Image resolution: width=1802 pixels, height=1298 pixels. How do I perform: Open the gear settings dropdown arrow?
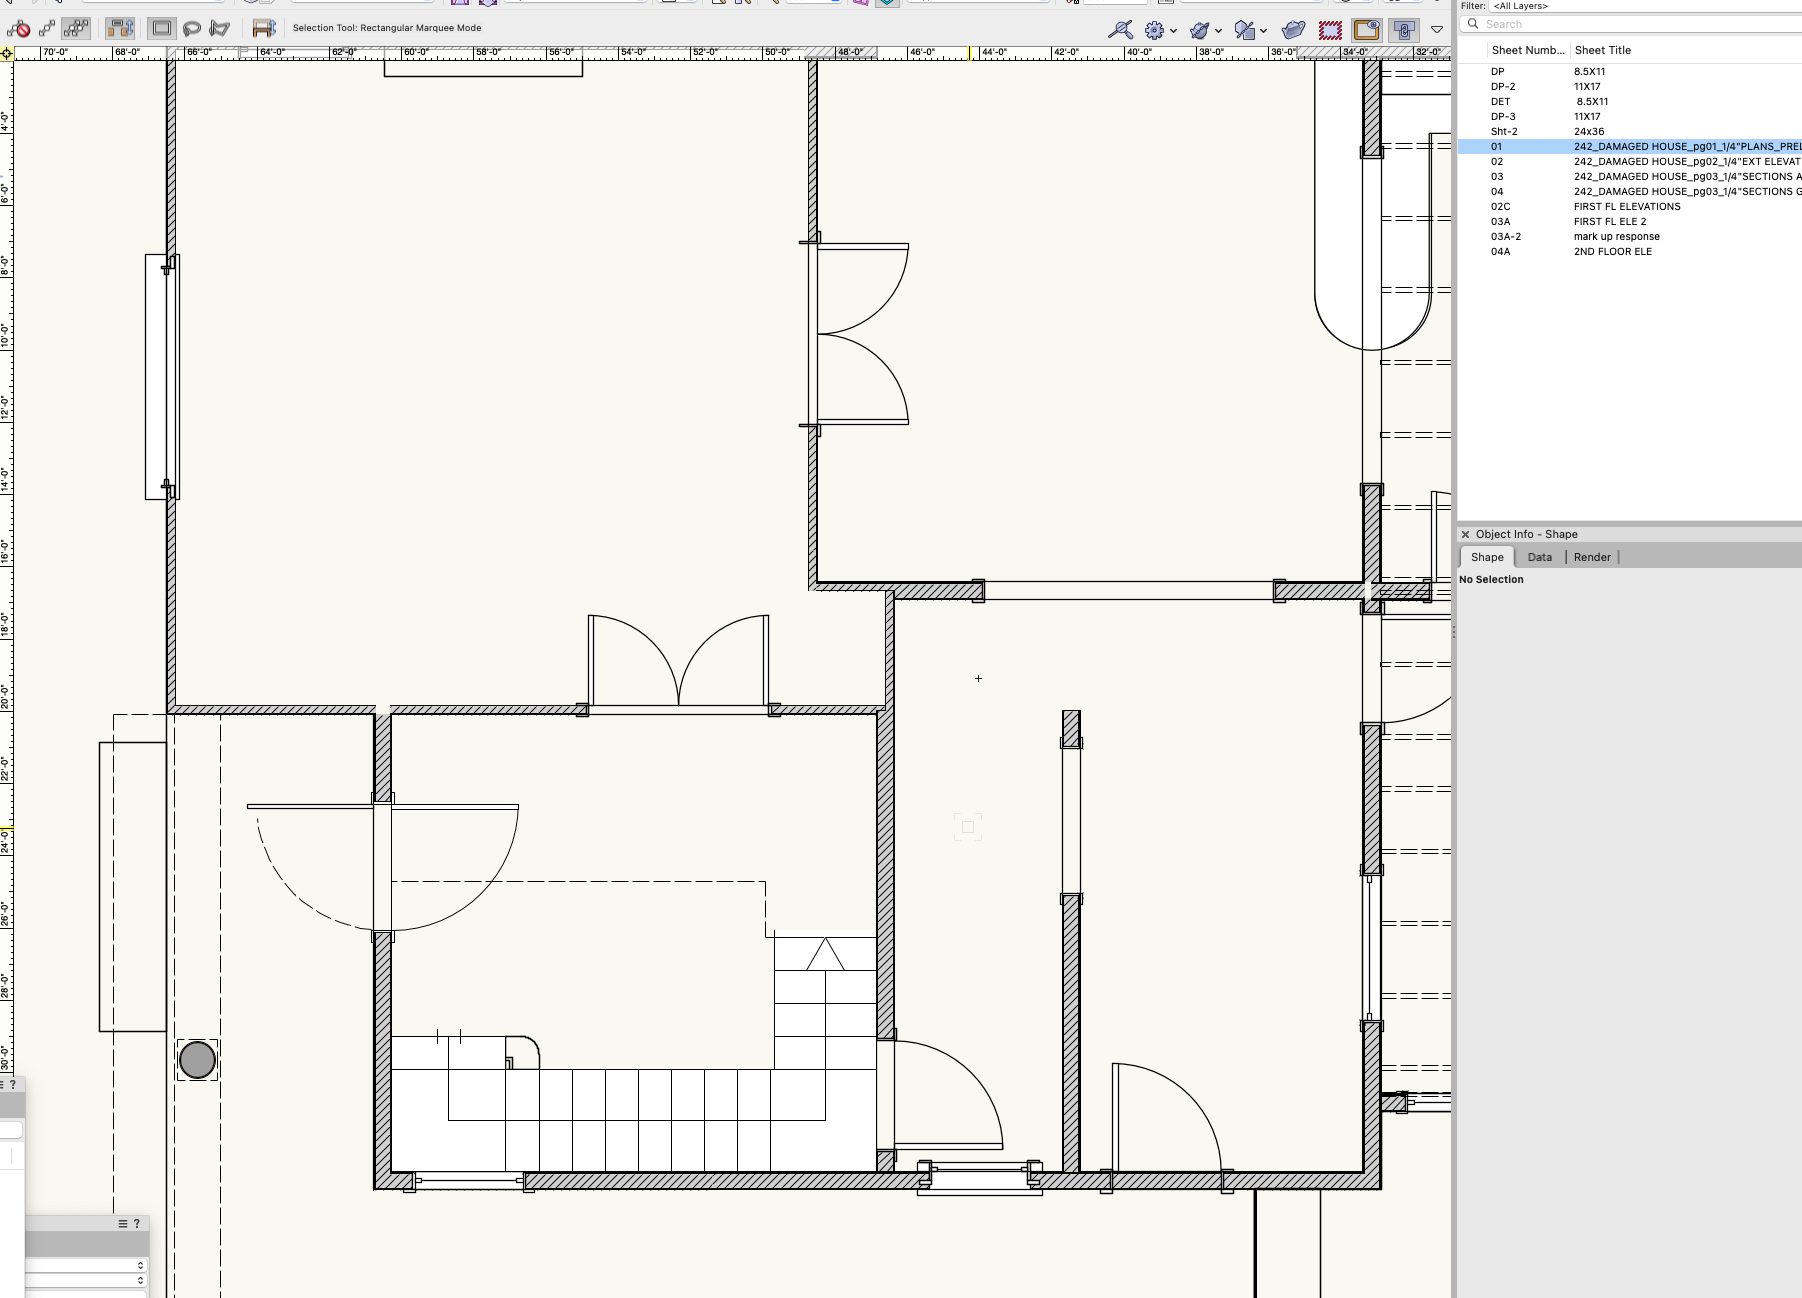tap(1173, 31)
